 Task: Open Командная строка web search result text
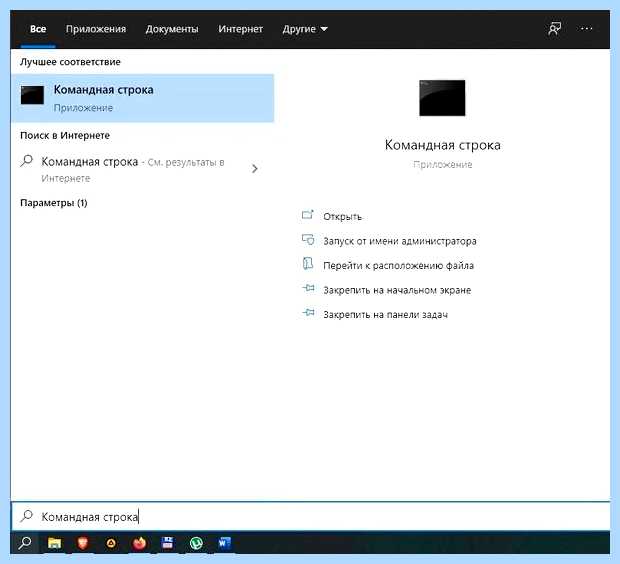[x=90, y=162]
